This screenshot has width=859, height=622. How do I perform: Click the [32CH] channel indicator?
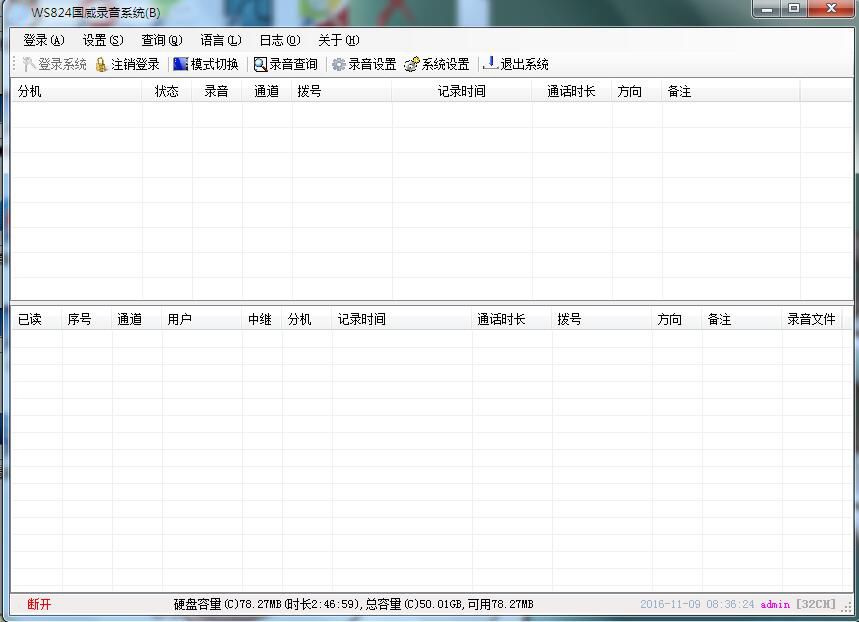816,604
